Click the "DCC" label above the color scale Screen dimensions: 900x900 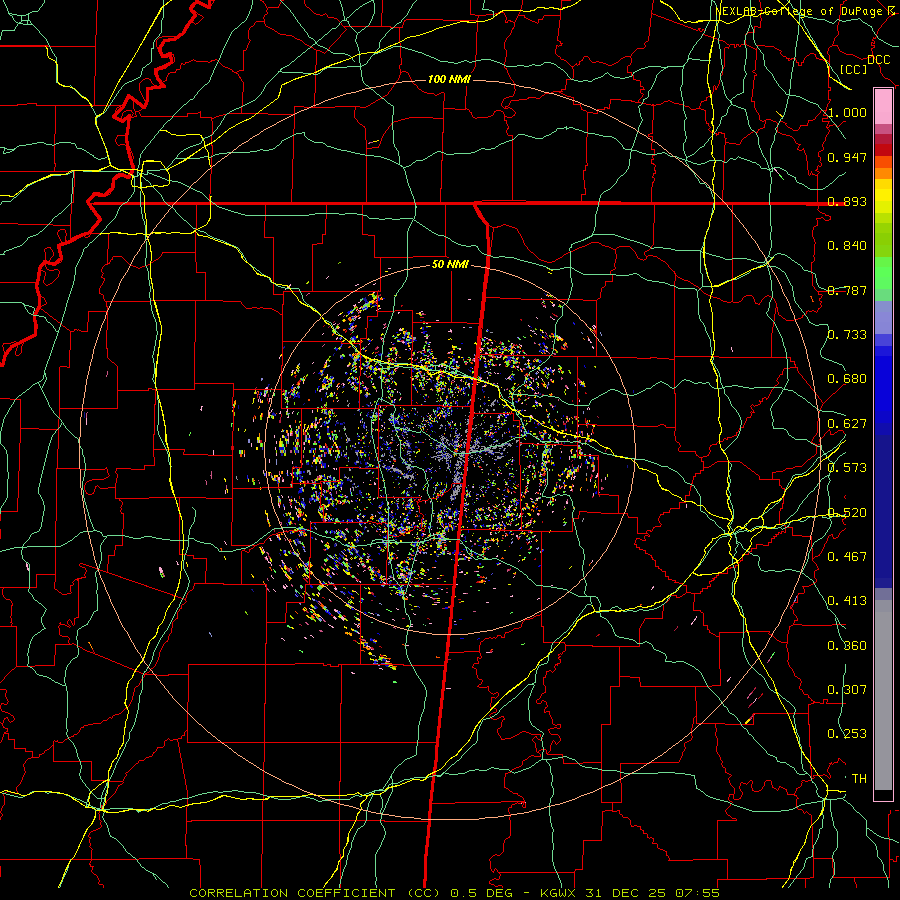point(879,60)
